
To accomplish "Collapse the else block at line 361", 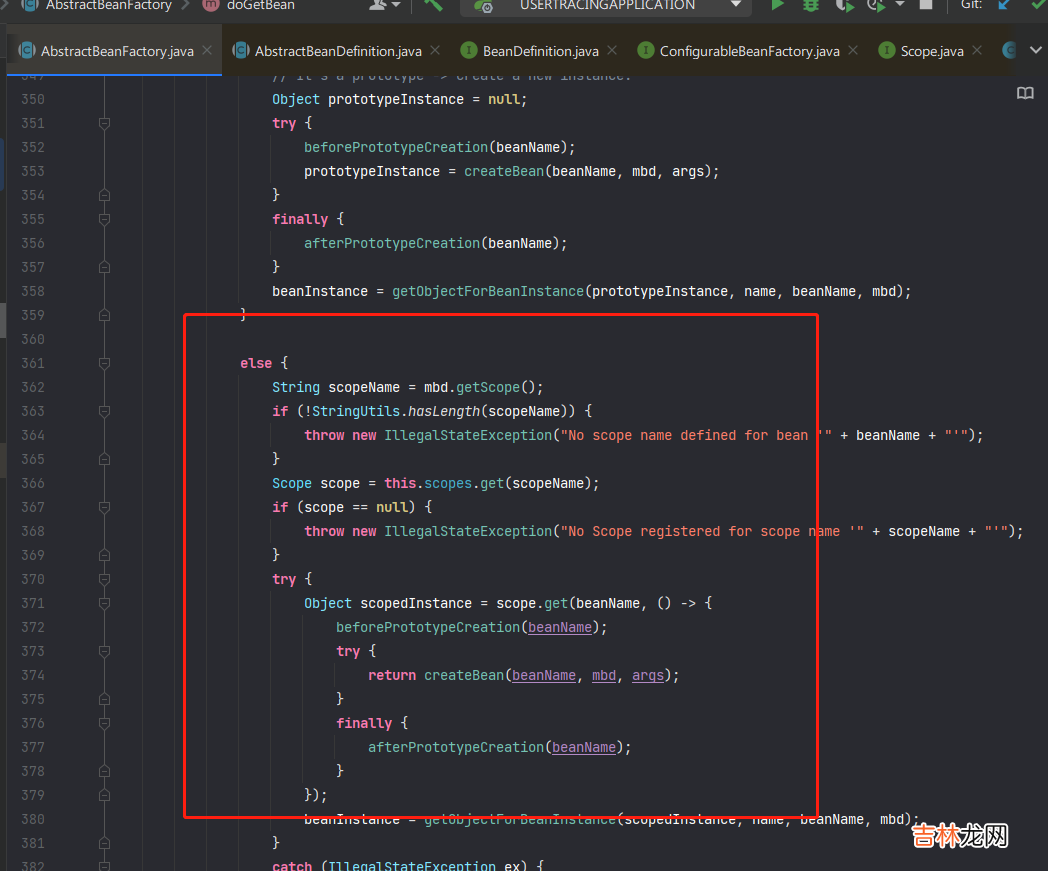I will [104, 363].
